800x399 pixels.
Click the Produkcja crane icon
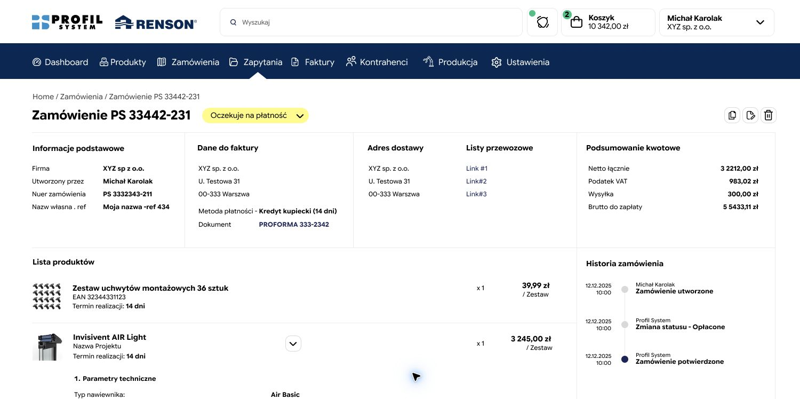click(428, 62)
